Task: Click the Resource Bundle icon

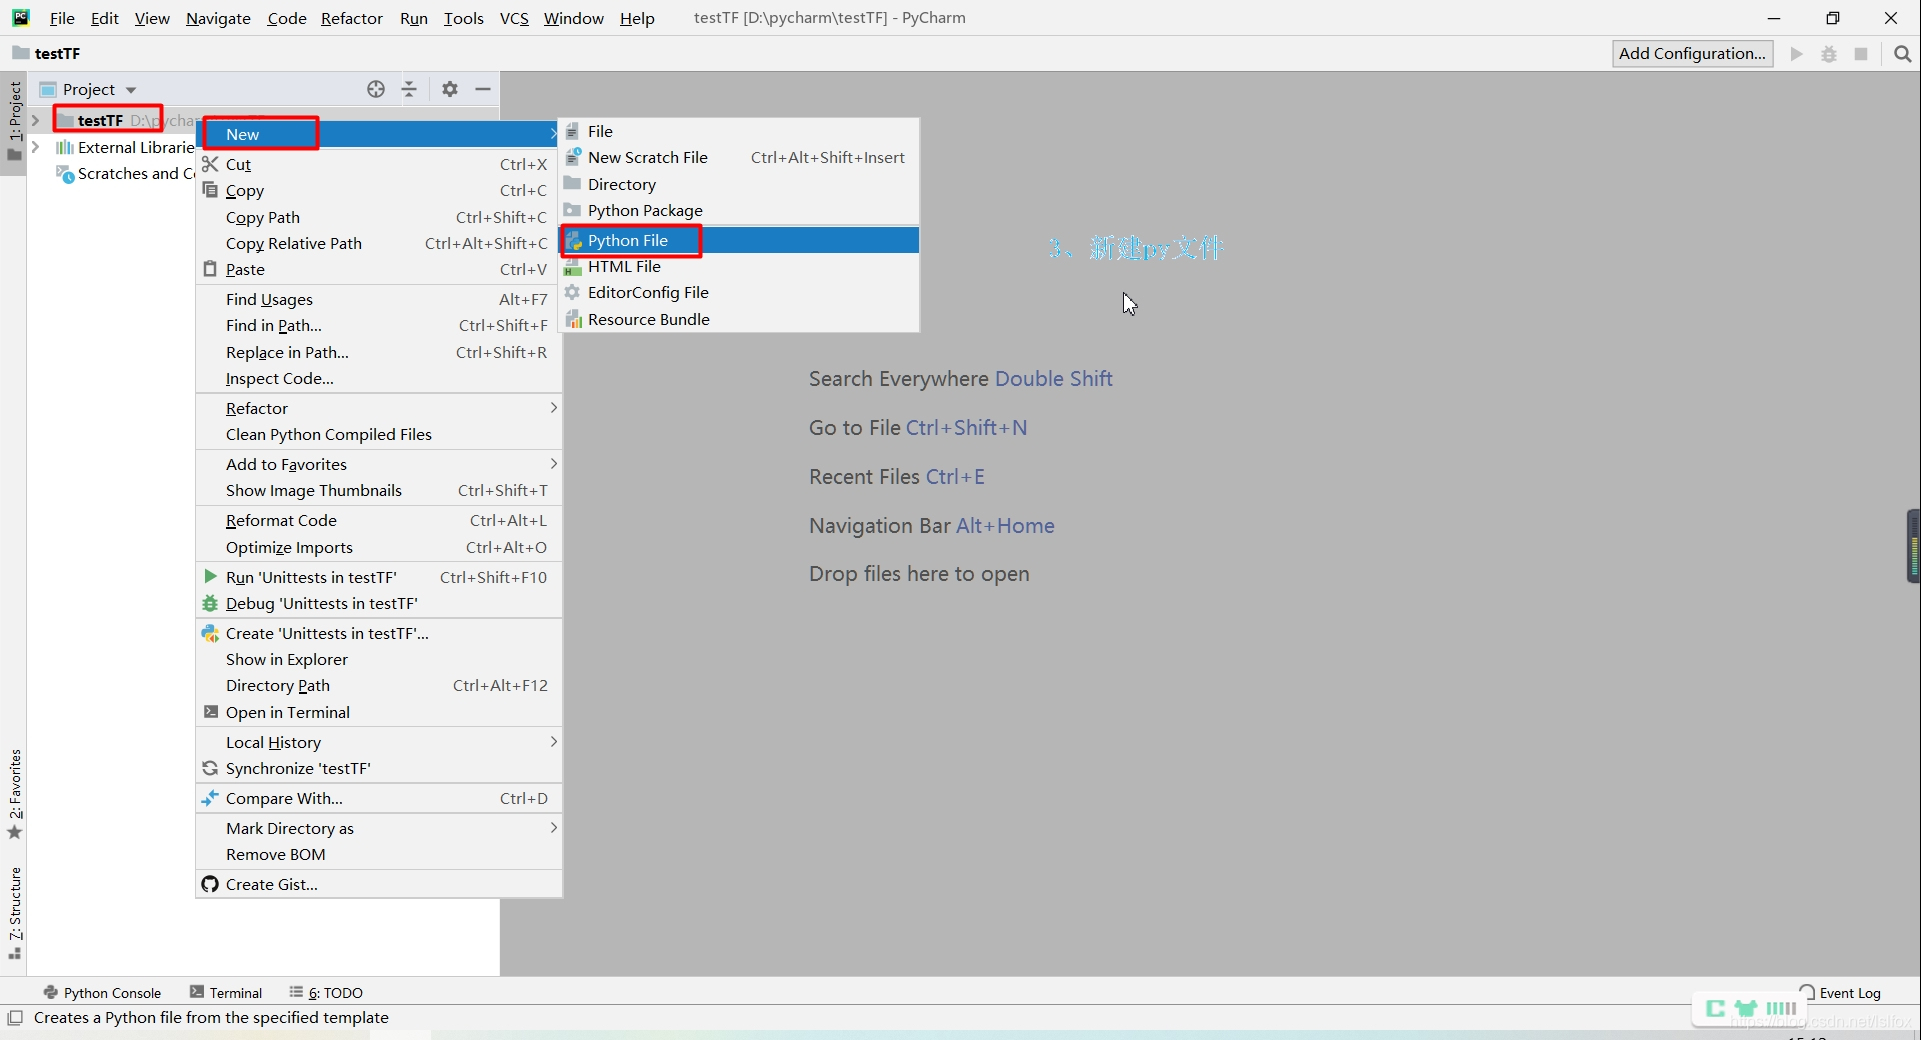Action: point(573,319)
